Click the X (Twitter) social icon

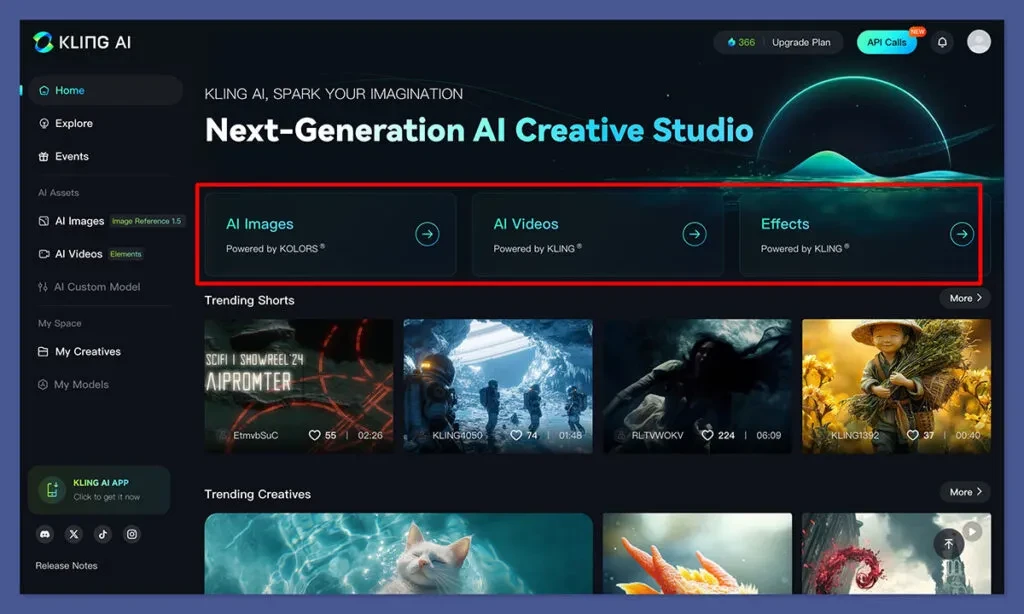(74, 534)
